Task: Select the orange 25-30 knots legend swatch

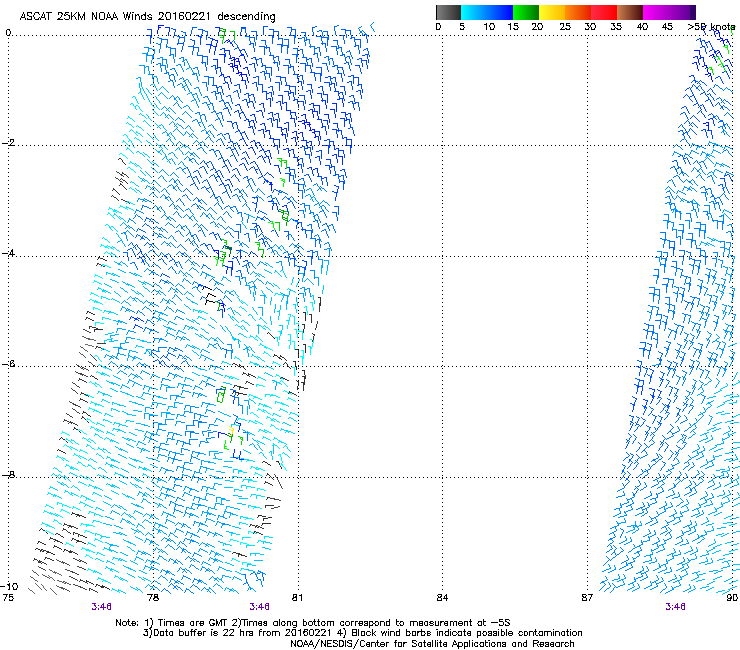Action: (578, 12)
